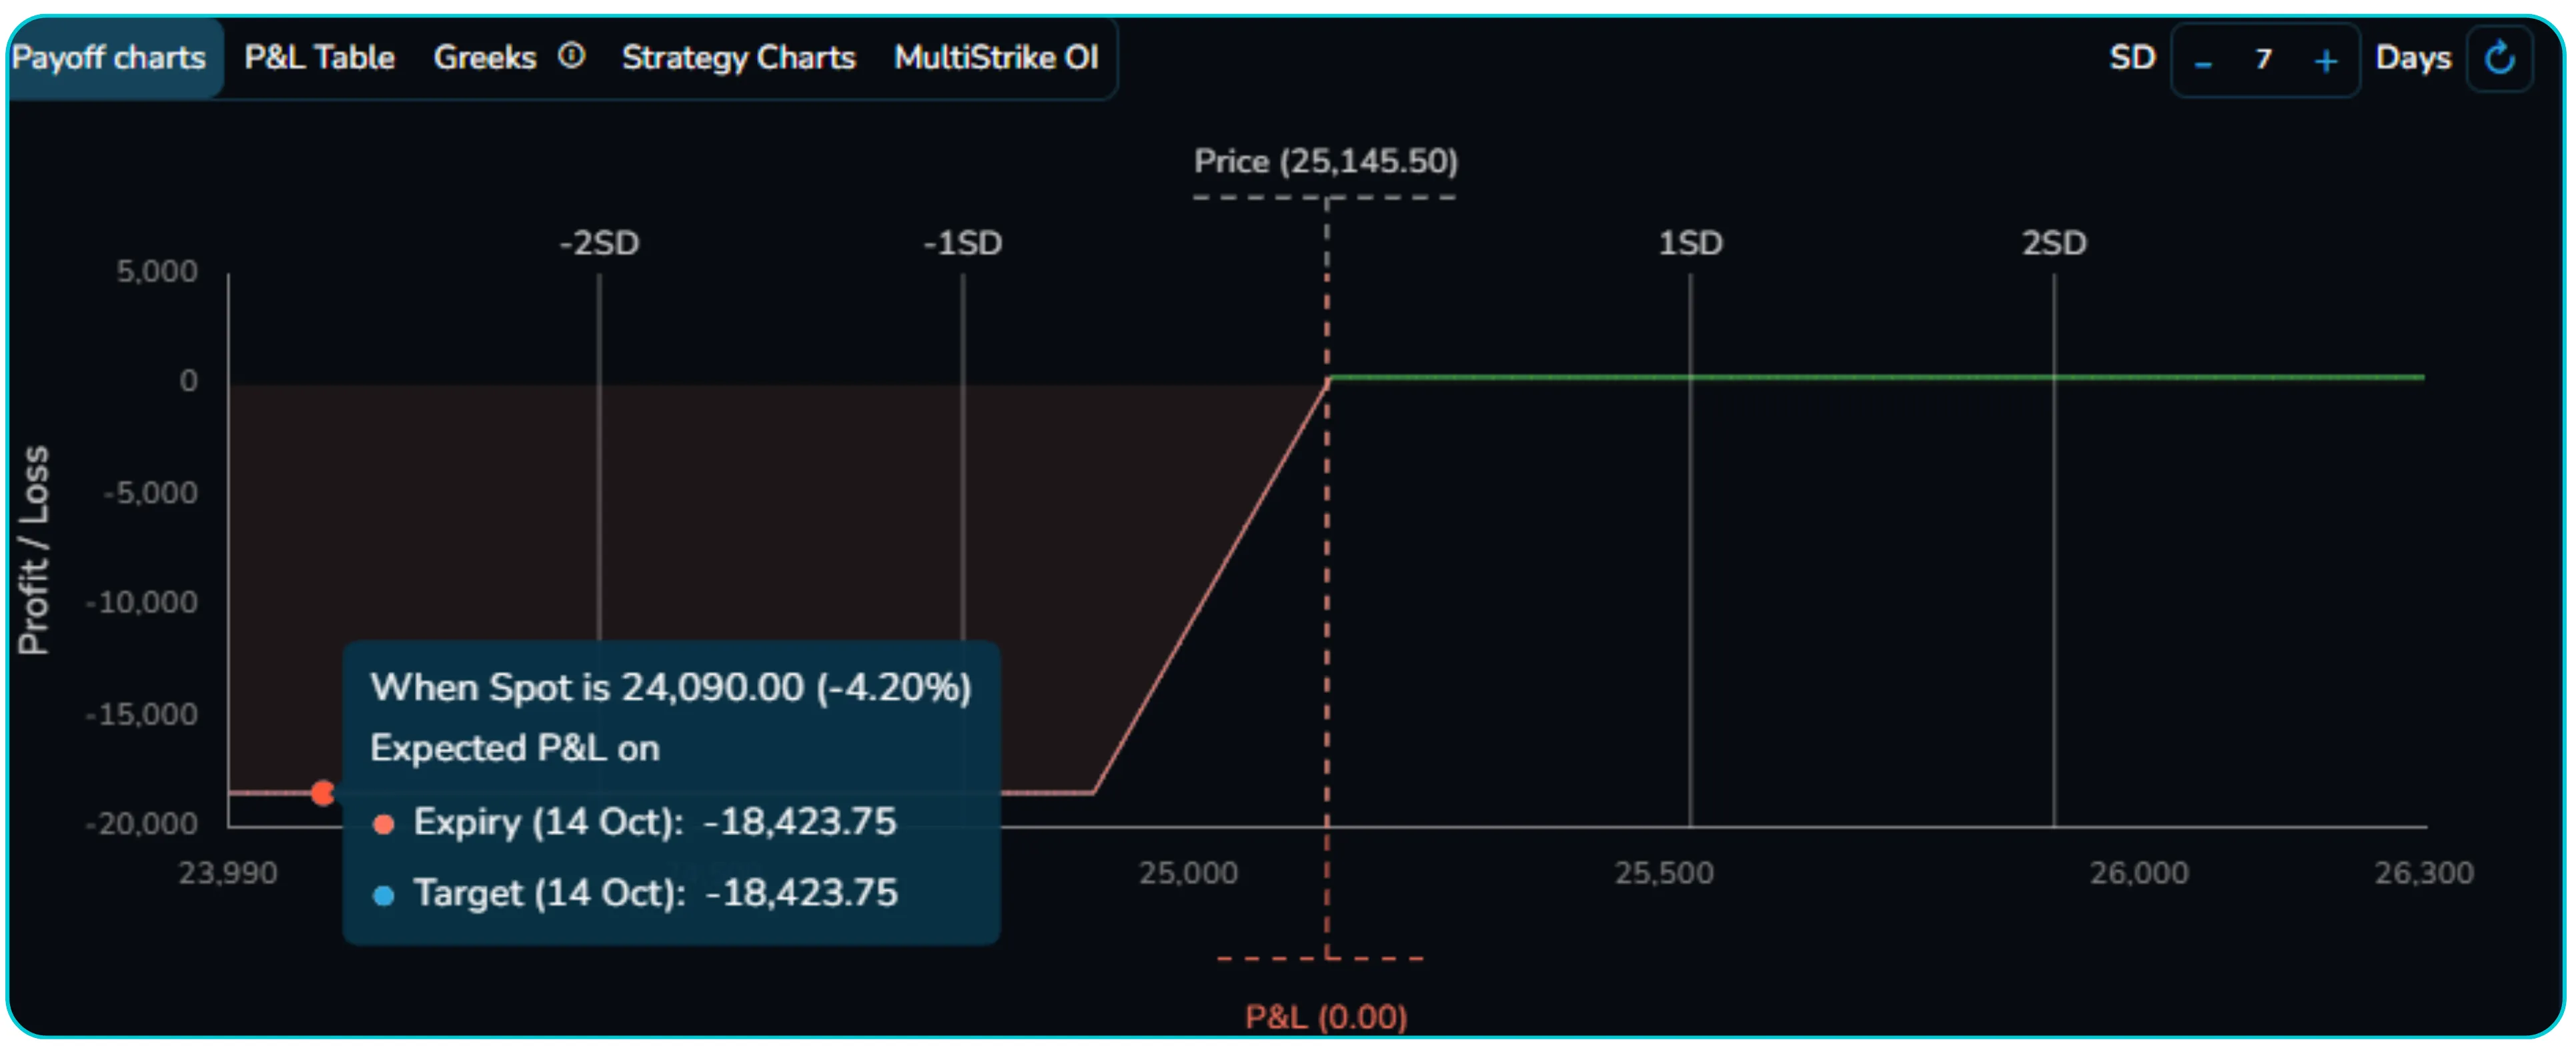Screen dimensions: 2576x1046
Task: Open the Payoff charts tab
Action: click(109, 58)
